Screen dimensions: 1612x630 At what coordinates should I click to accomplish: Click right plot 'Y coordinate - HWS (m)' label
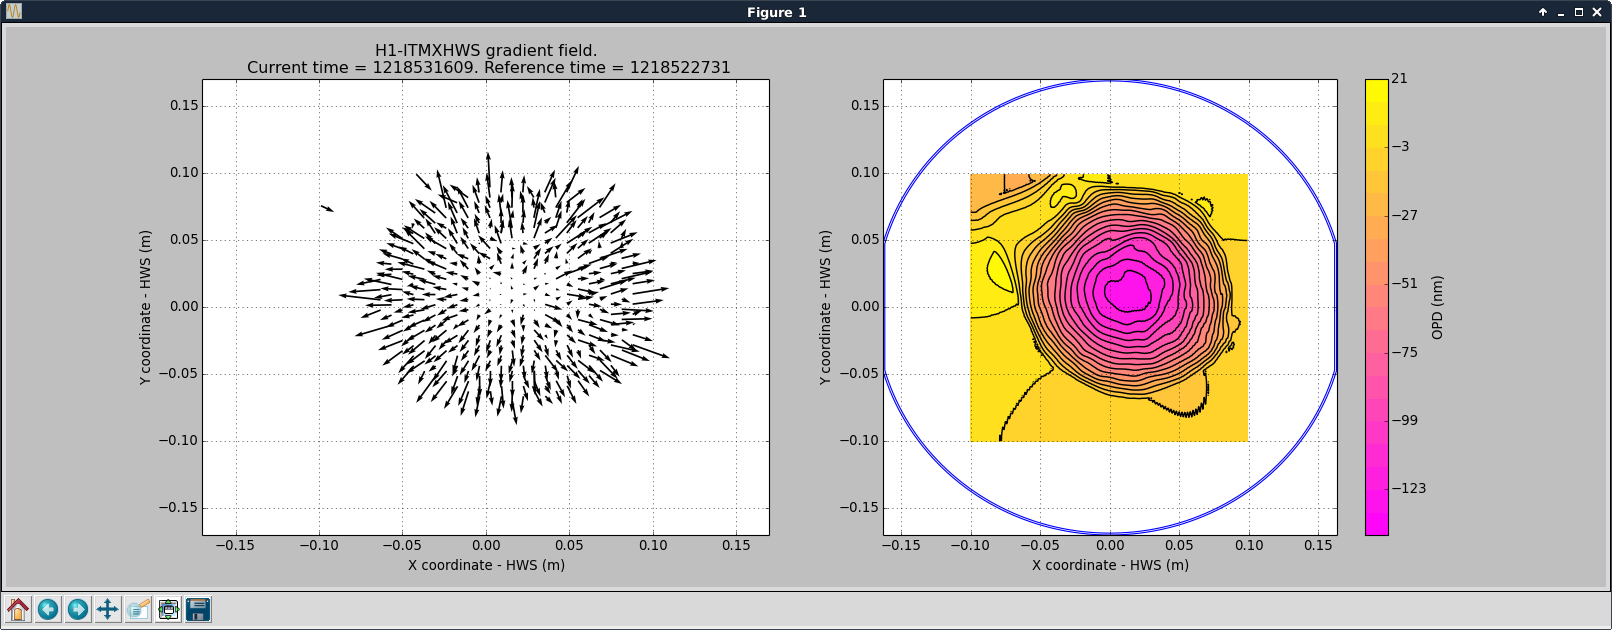coord(824,307)
